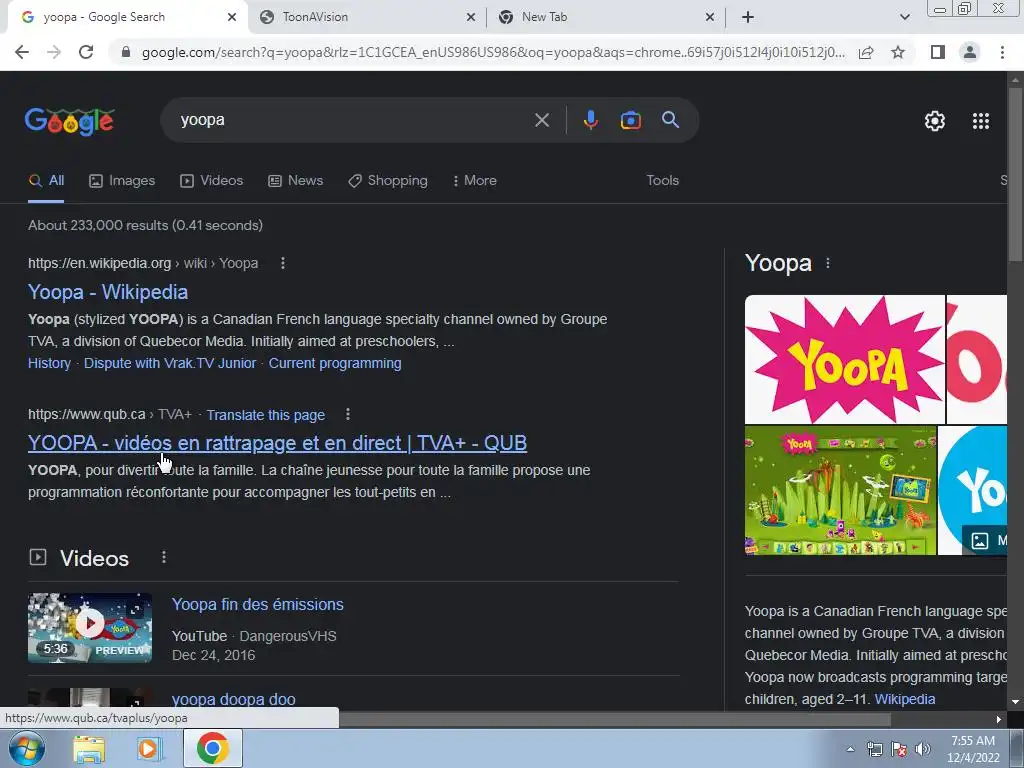The height and width of the screenshot is (768, 1024).
Task: Open the Google apps grid
Action: (x=981, y=121)
